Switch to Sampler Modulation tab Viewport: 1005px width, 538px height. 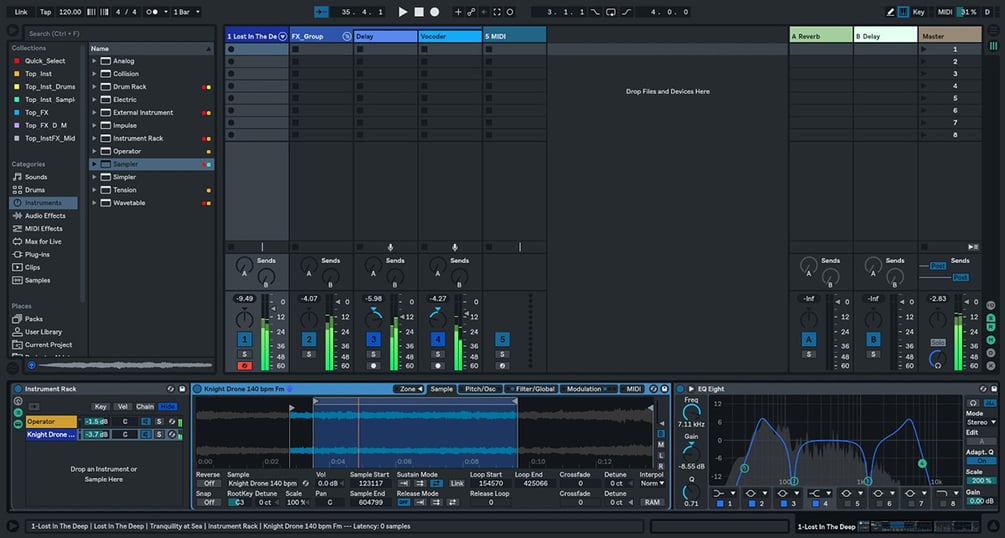point(588,389)
